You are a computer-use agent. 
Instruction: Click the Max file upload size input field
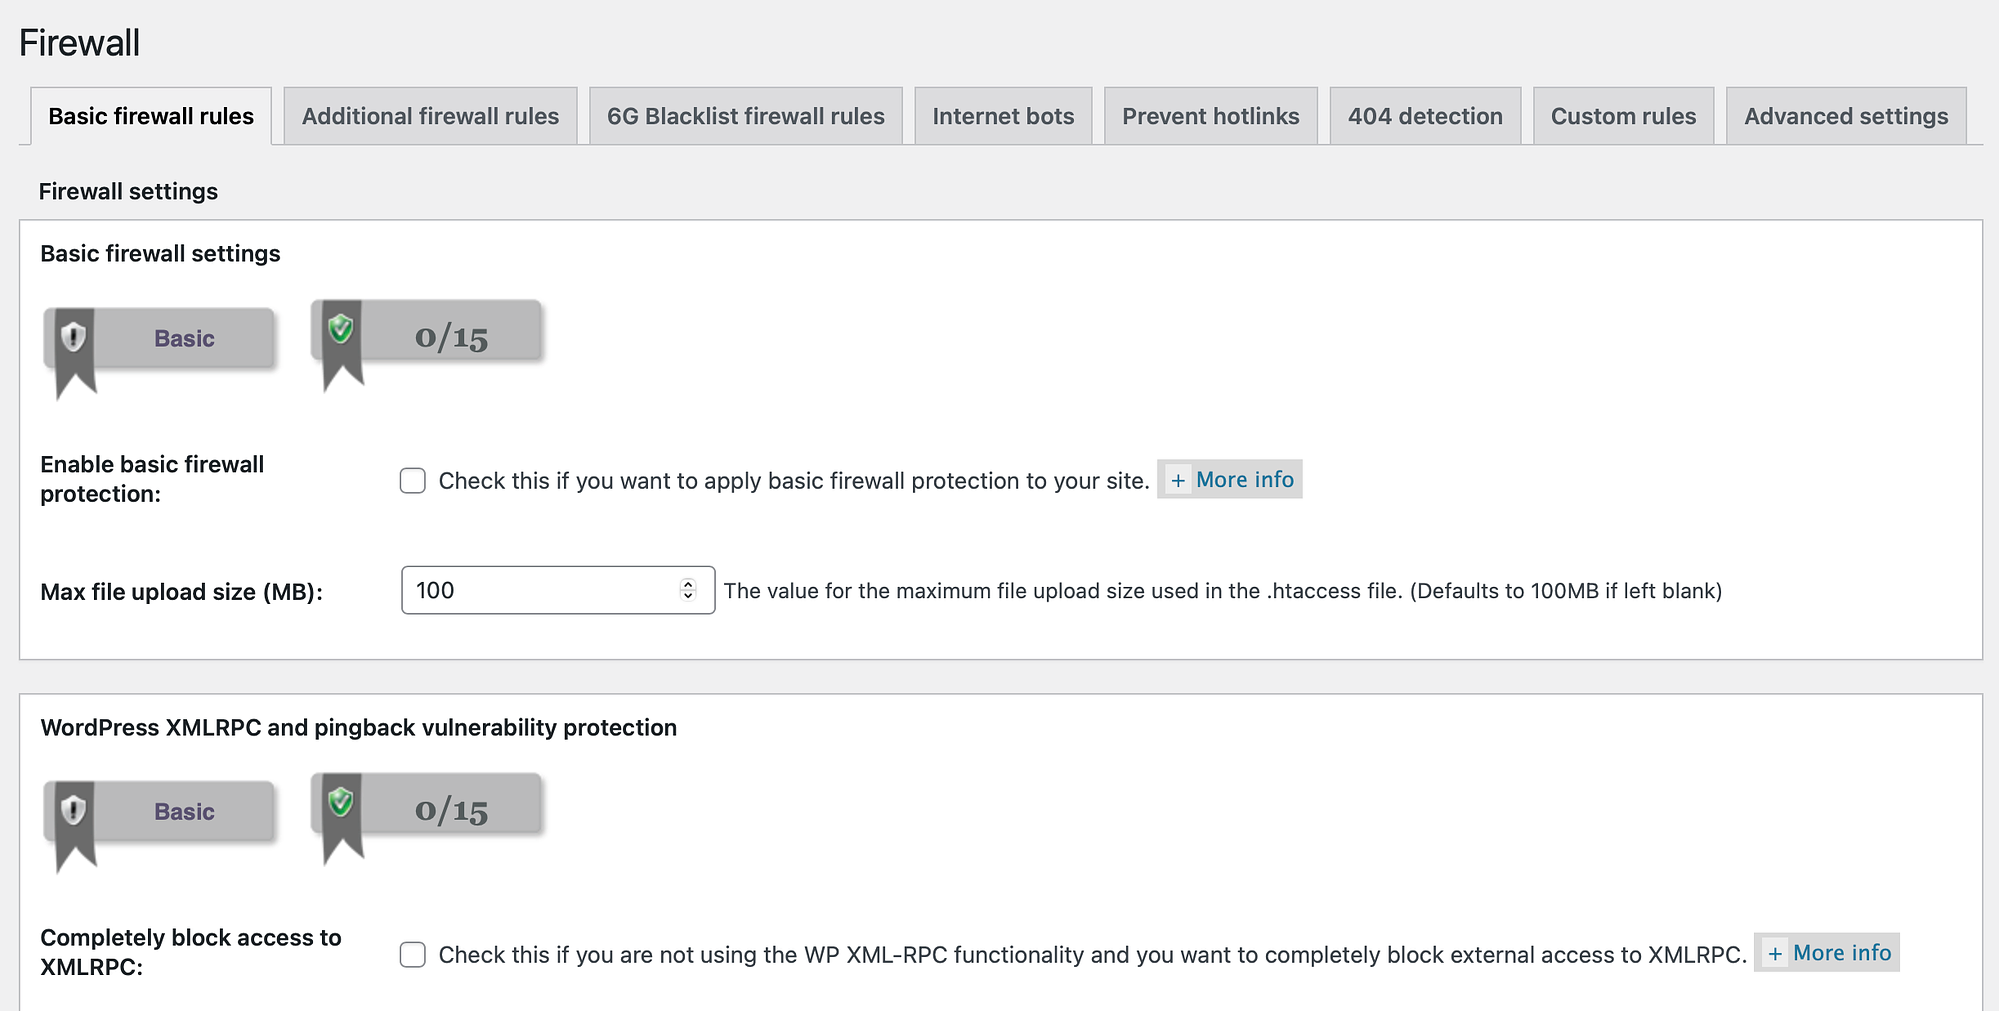[540, 590]
